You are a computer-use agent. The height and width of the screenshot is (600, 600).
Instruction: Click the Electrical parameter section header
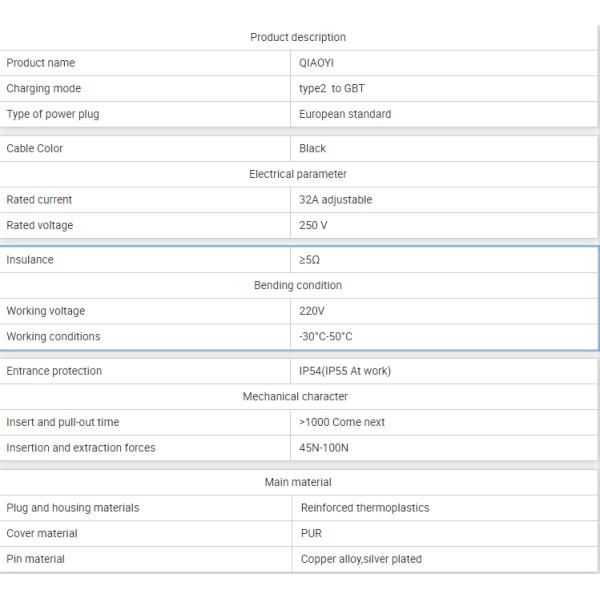coord(297,174)
